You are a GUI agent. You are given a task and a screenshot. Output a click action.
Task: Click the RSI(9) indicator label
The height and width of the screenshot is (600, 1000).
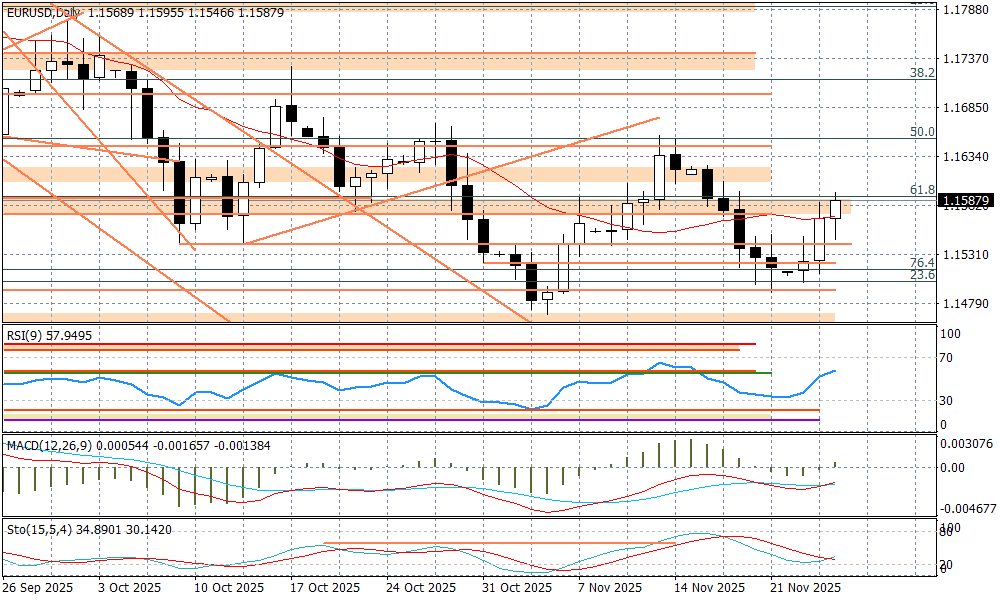point(49,336)
